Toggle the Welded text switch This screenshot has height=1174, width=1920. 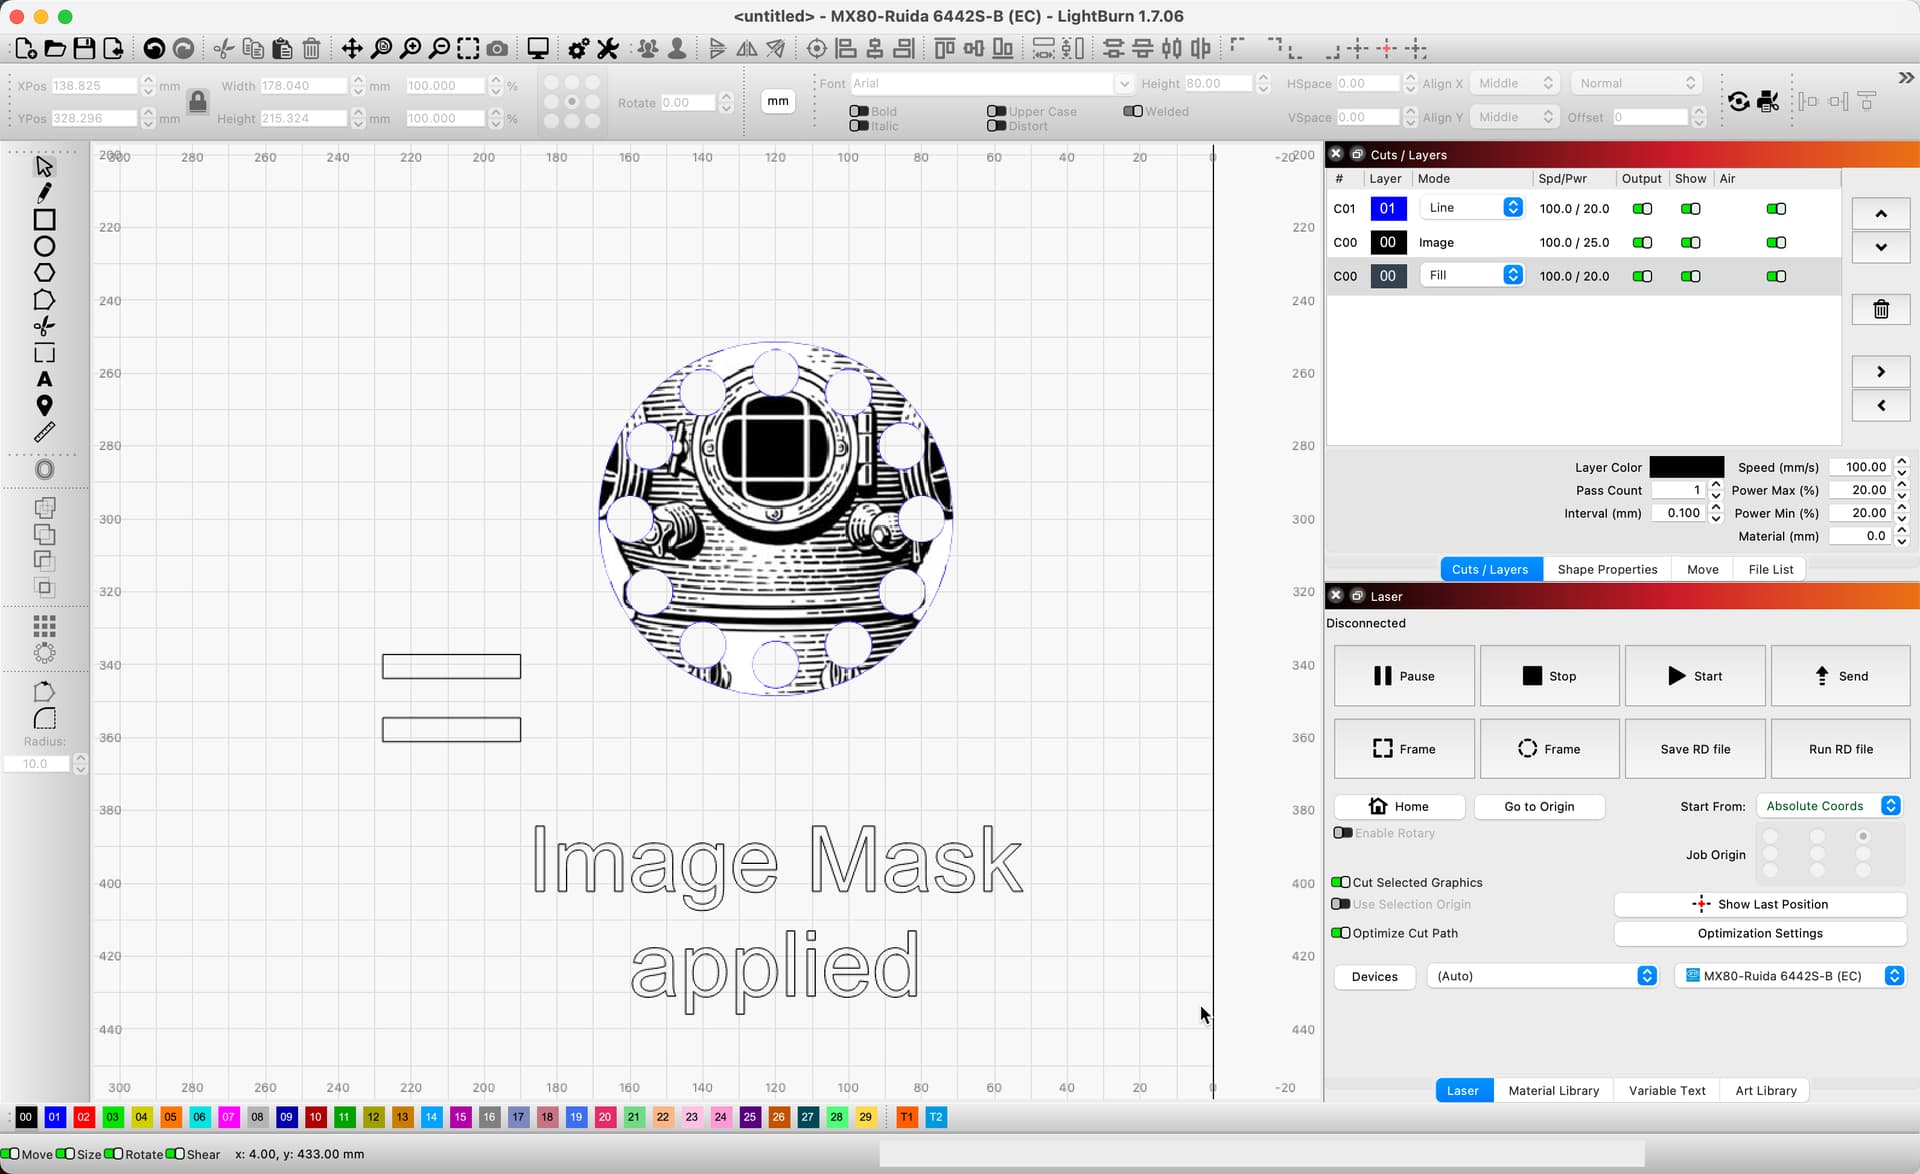coord(1132,111)
